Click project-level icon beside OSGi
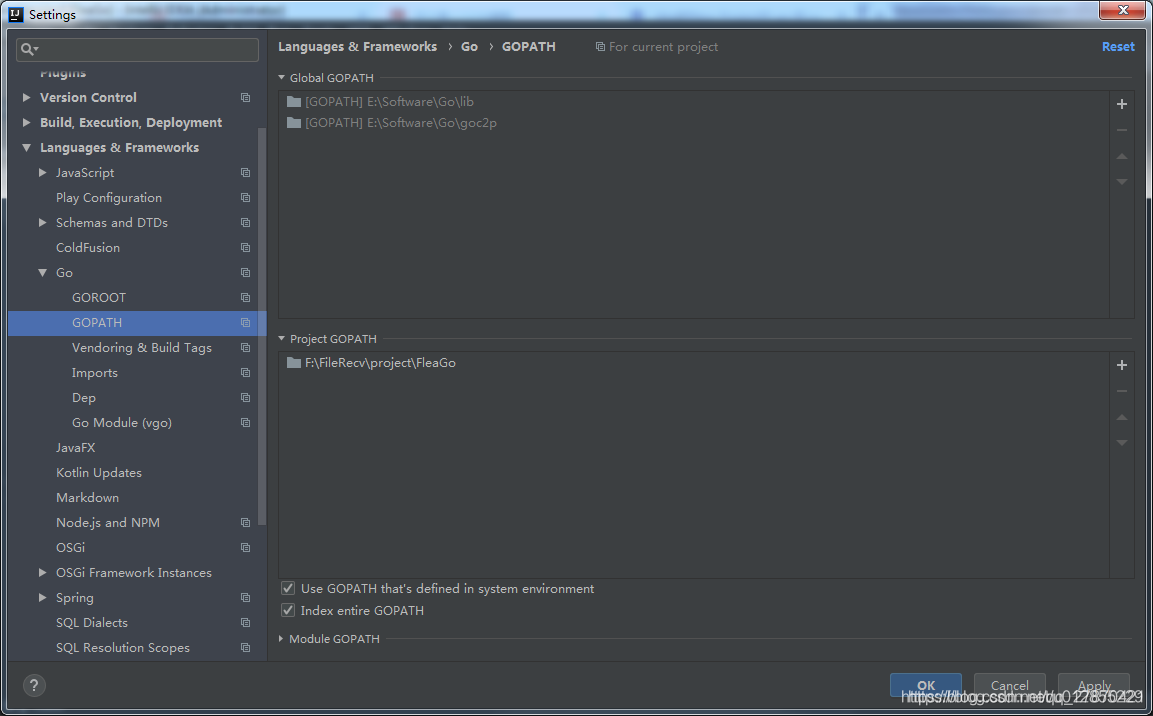1153x716 pixels. pyautogui.click(x=246, y=548)
